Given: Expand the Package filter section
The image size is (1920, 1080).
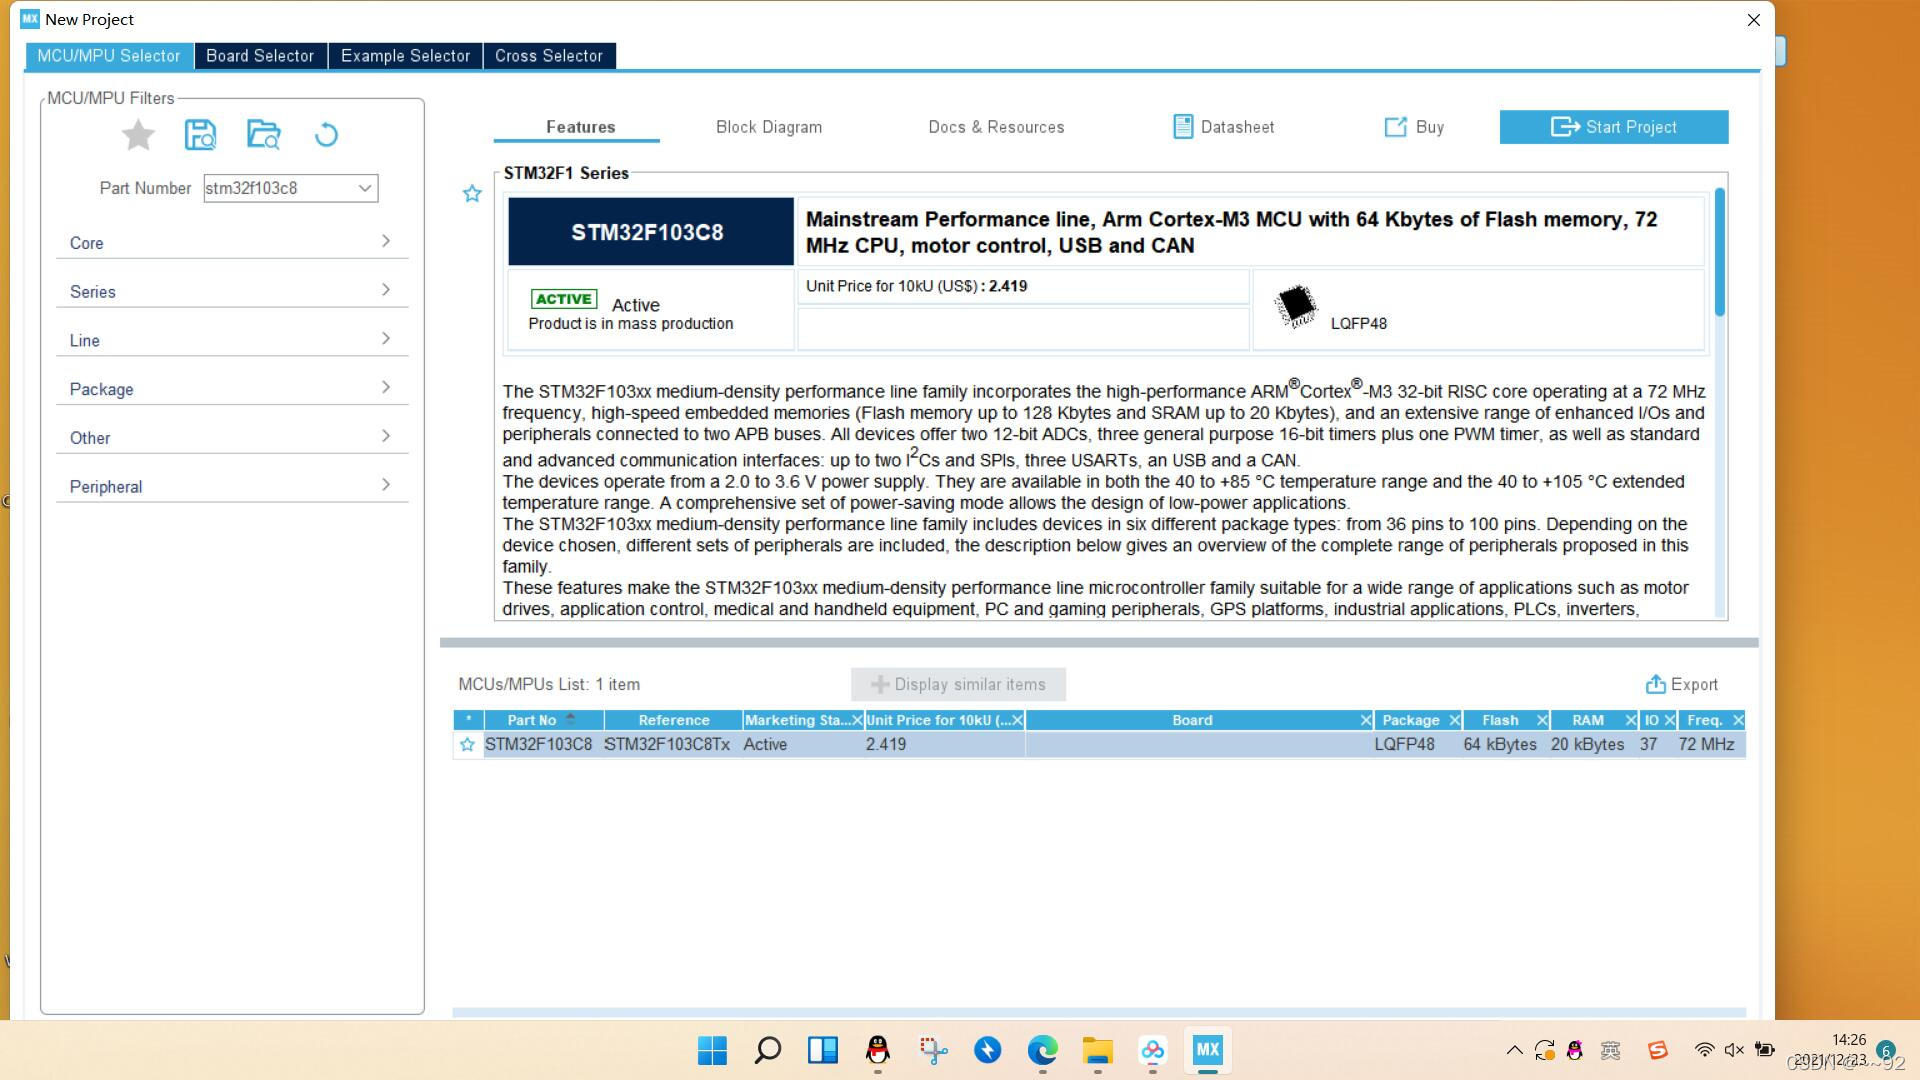Looking at the screenshot, I should (x=232, y=389).
